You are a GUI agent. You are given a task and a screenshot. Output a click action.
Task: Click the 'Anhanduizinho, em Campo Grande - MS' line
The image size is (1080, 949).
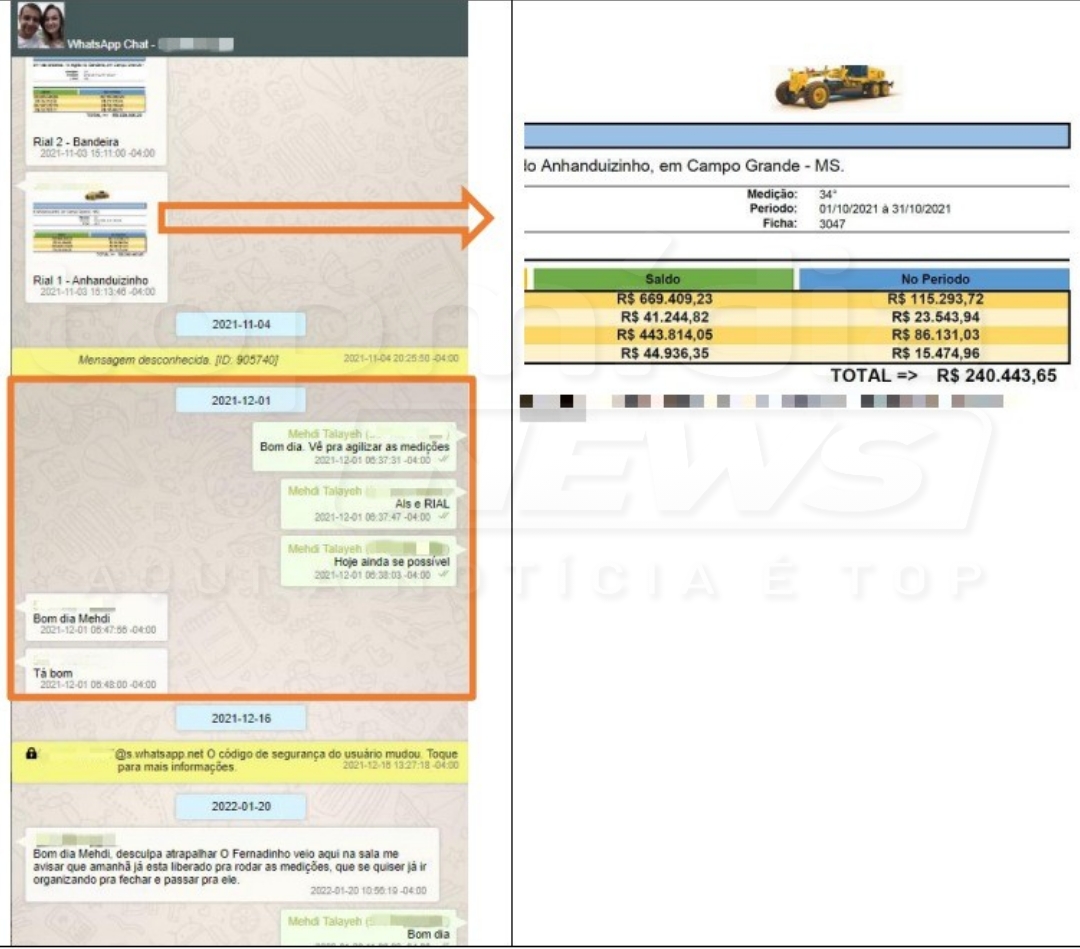click(x=683, y=166)
